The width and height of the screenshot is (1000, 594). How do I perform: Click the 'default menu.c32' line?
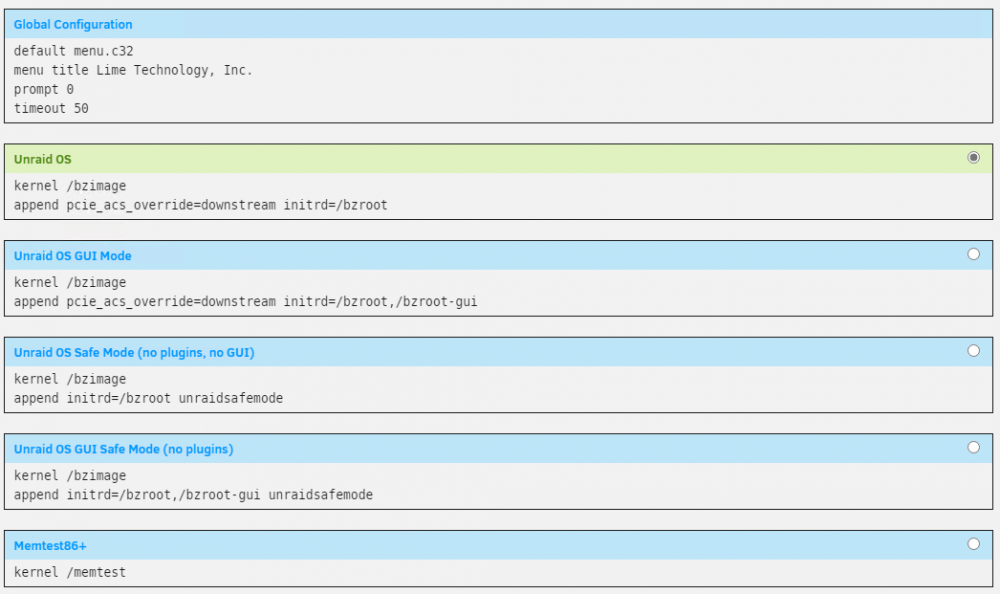point(73,51)
